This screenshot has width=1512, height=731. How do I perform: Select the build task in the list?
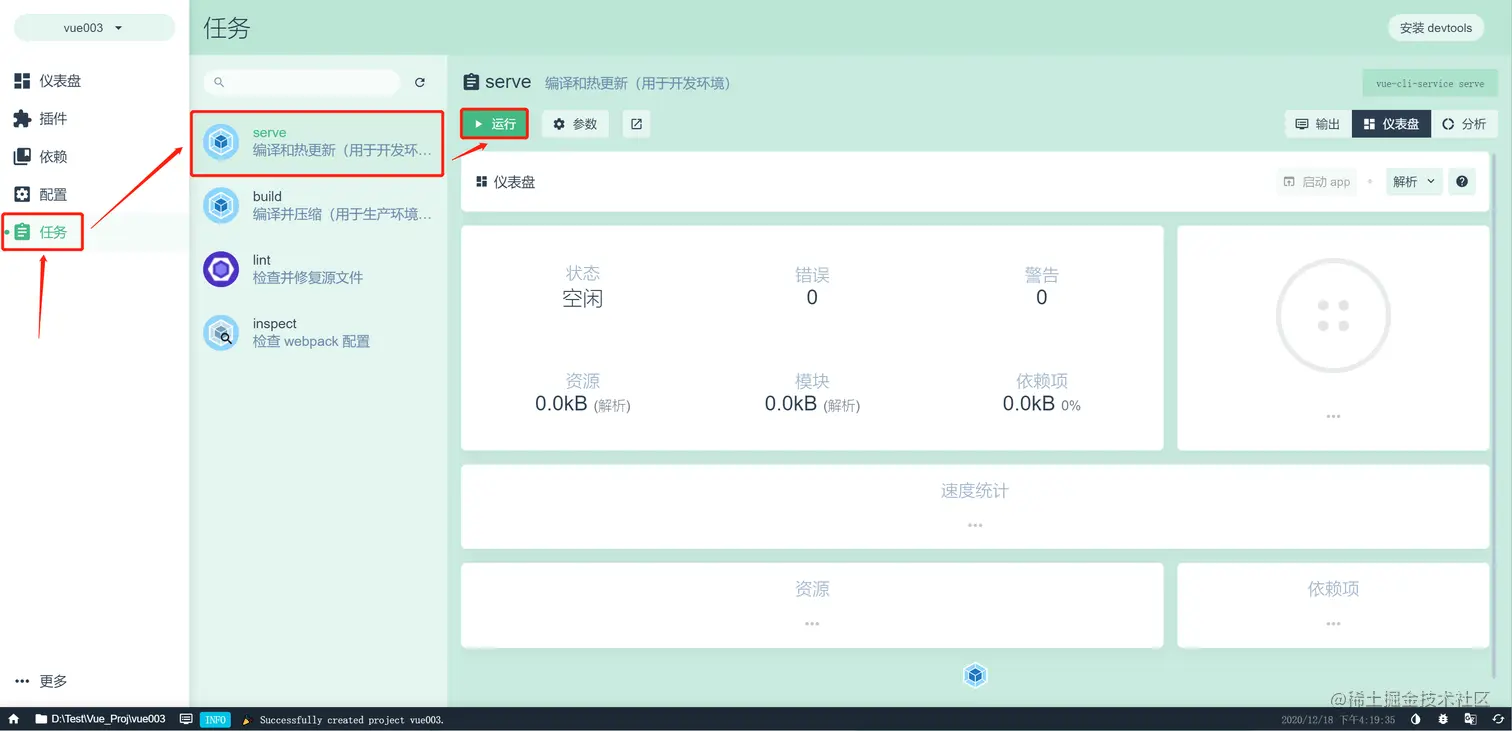click(318, 206)
